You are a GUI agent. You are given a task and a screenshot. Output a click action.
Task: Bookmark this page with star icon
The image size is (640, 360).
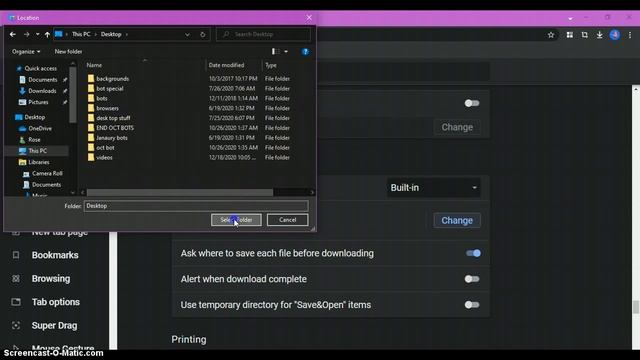pos(551,35)
